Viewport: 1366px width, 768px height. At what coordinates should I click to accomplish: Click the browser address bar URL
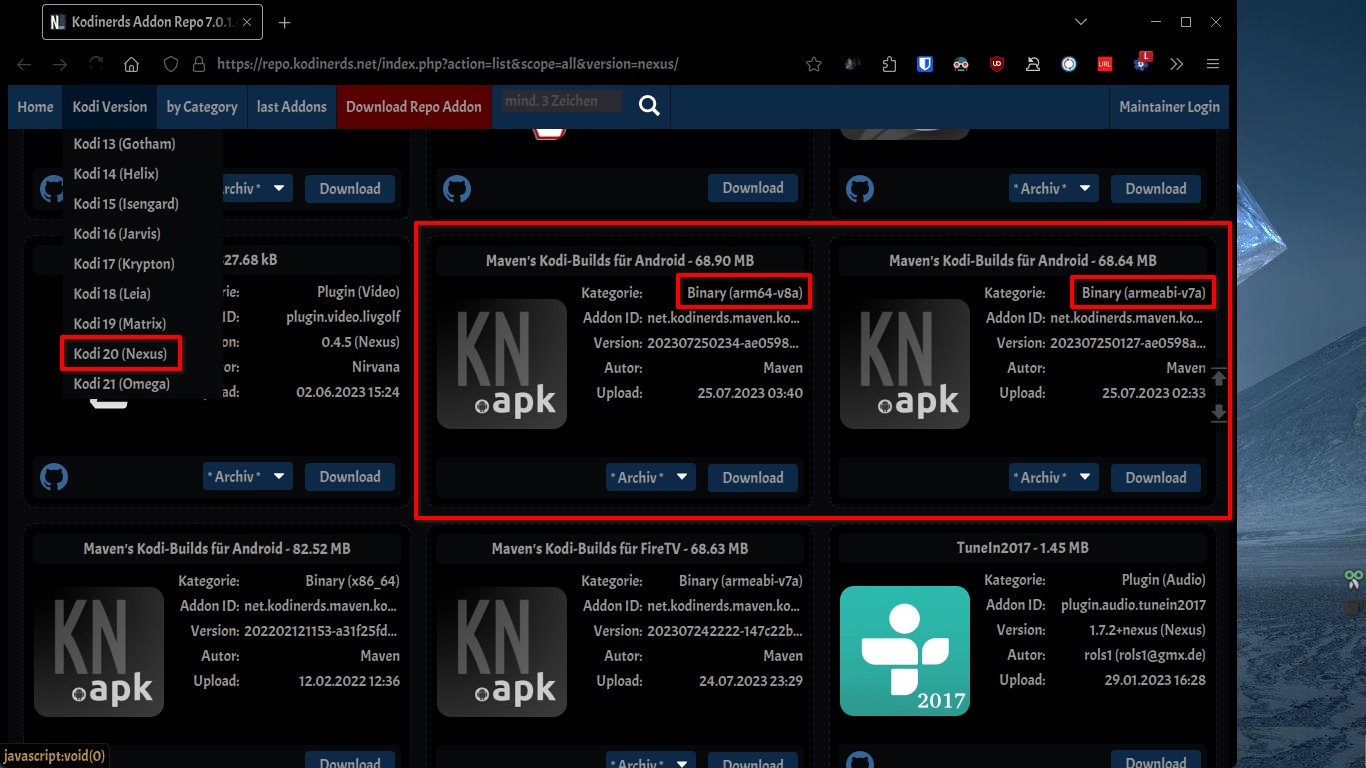tap(448, 64)
